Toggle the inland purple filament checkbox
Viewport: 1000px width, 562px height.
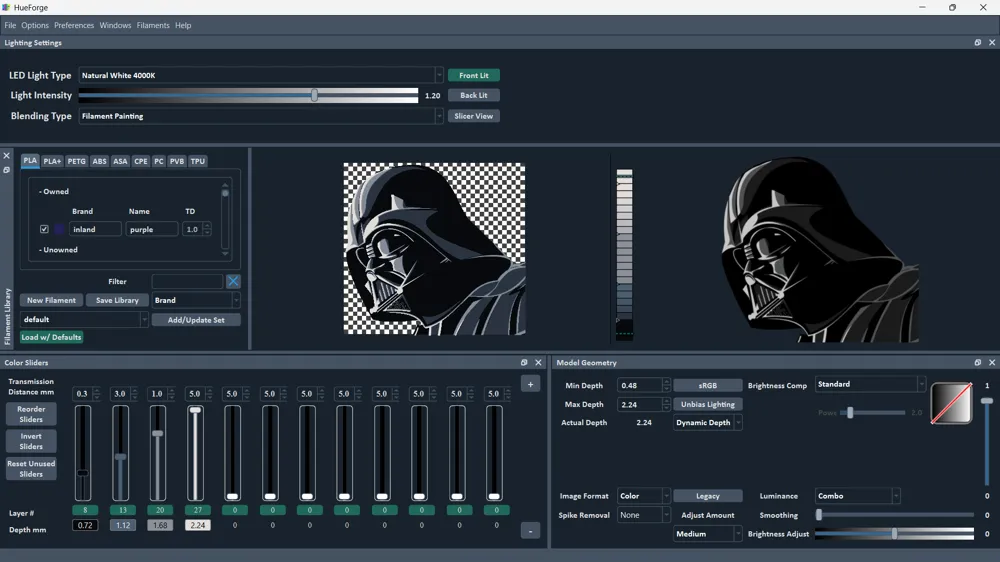pos(44,229)
